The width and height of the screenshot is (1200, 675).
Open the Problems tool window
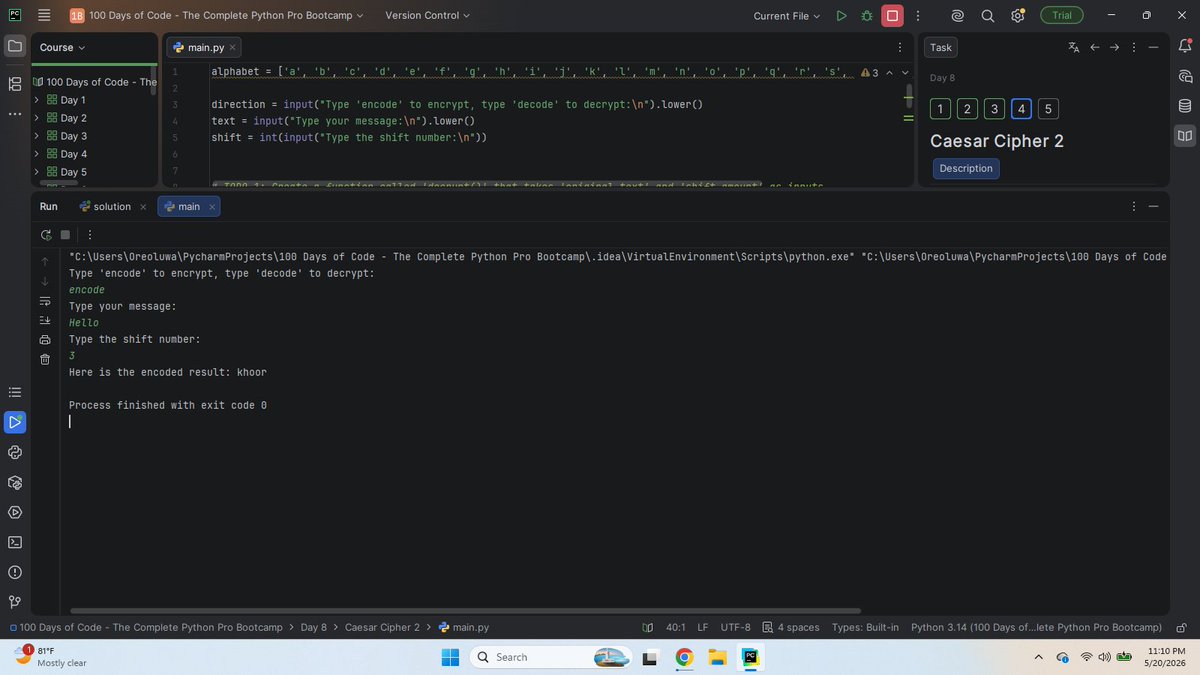pos(15,572)
